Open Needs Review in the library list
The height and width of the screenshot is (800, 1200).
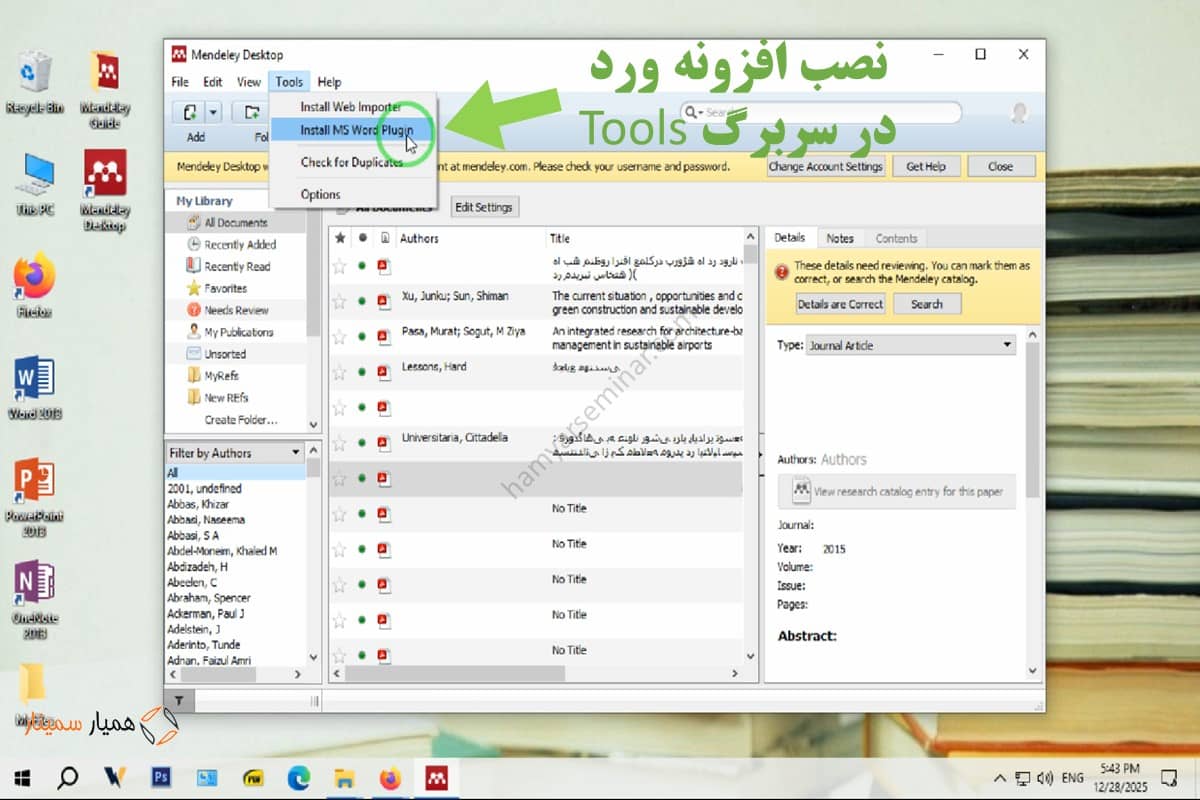(236, 310)
